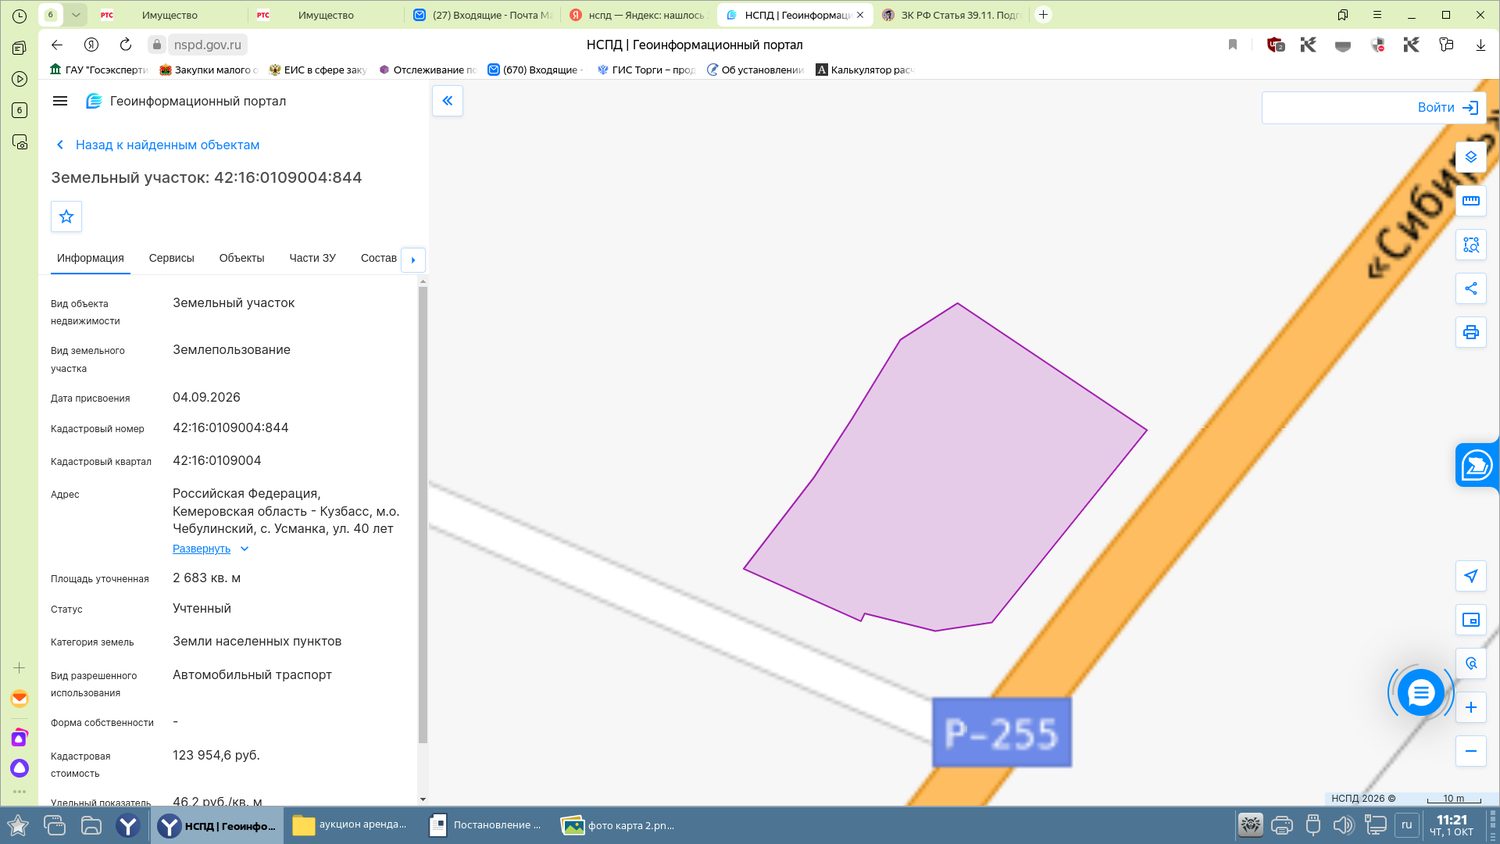The image size is (1500, 844).
Task: Open the blue side help widget
Action: [x=1477, y=466]
